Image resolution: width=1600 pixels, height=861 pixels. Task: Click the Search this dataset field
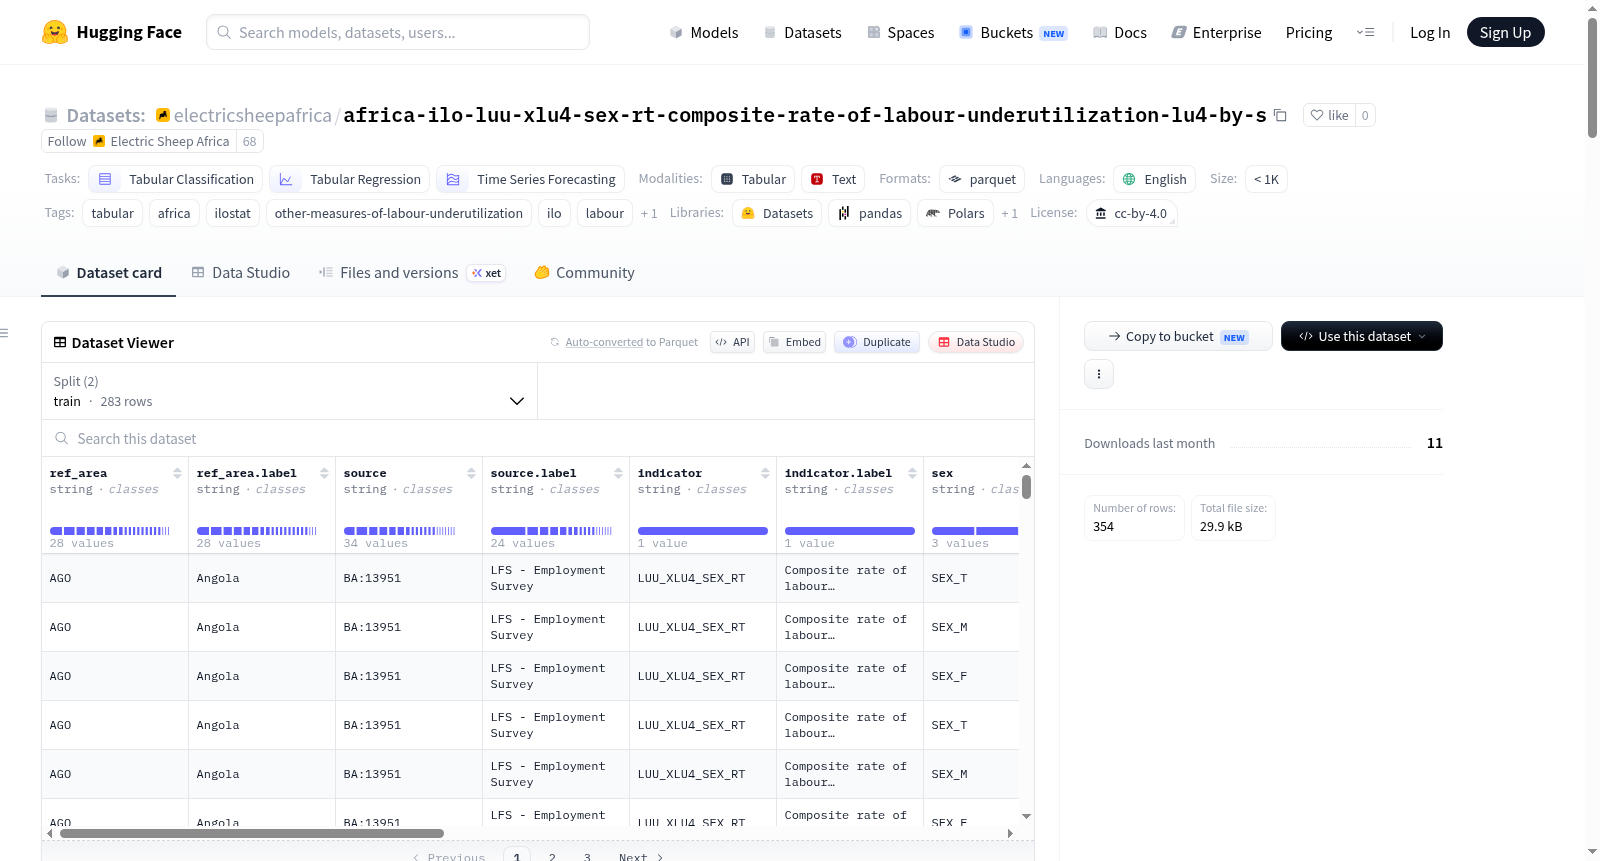point(538,439)
